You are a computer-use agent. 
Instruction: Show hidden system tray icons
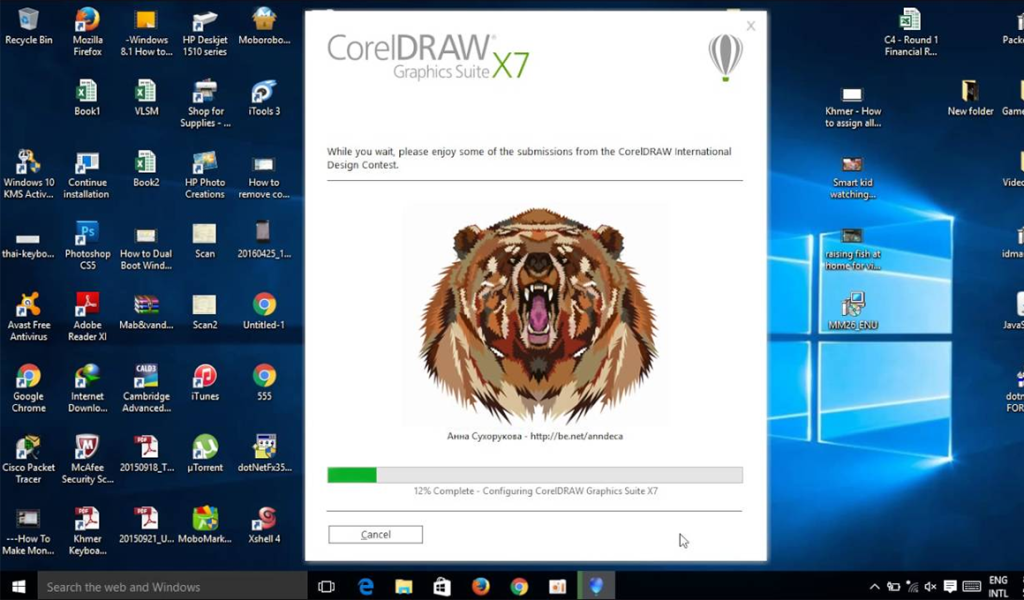(875, 586)
